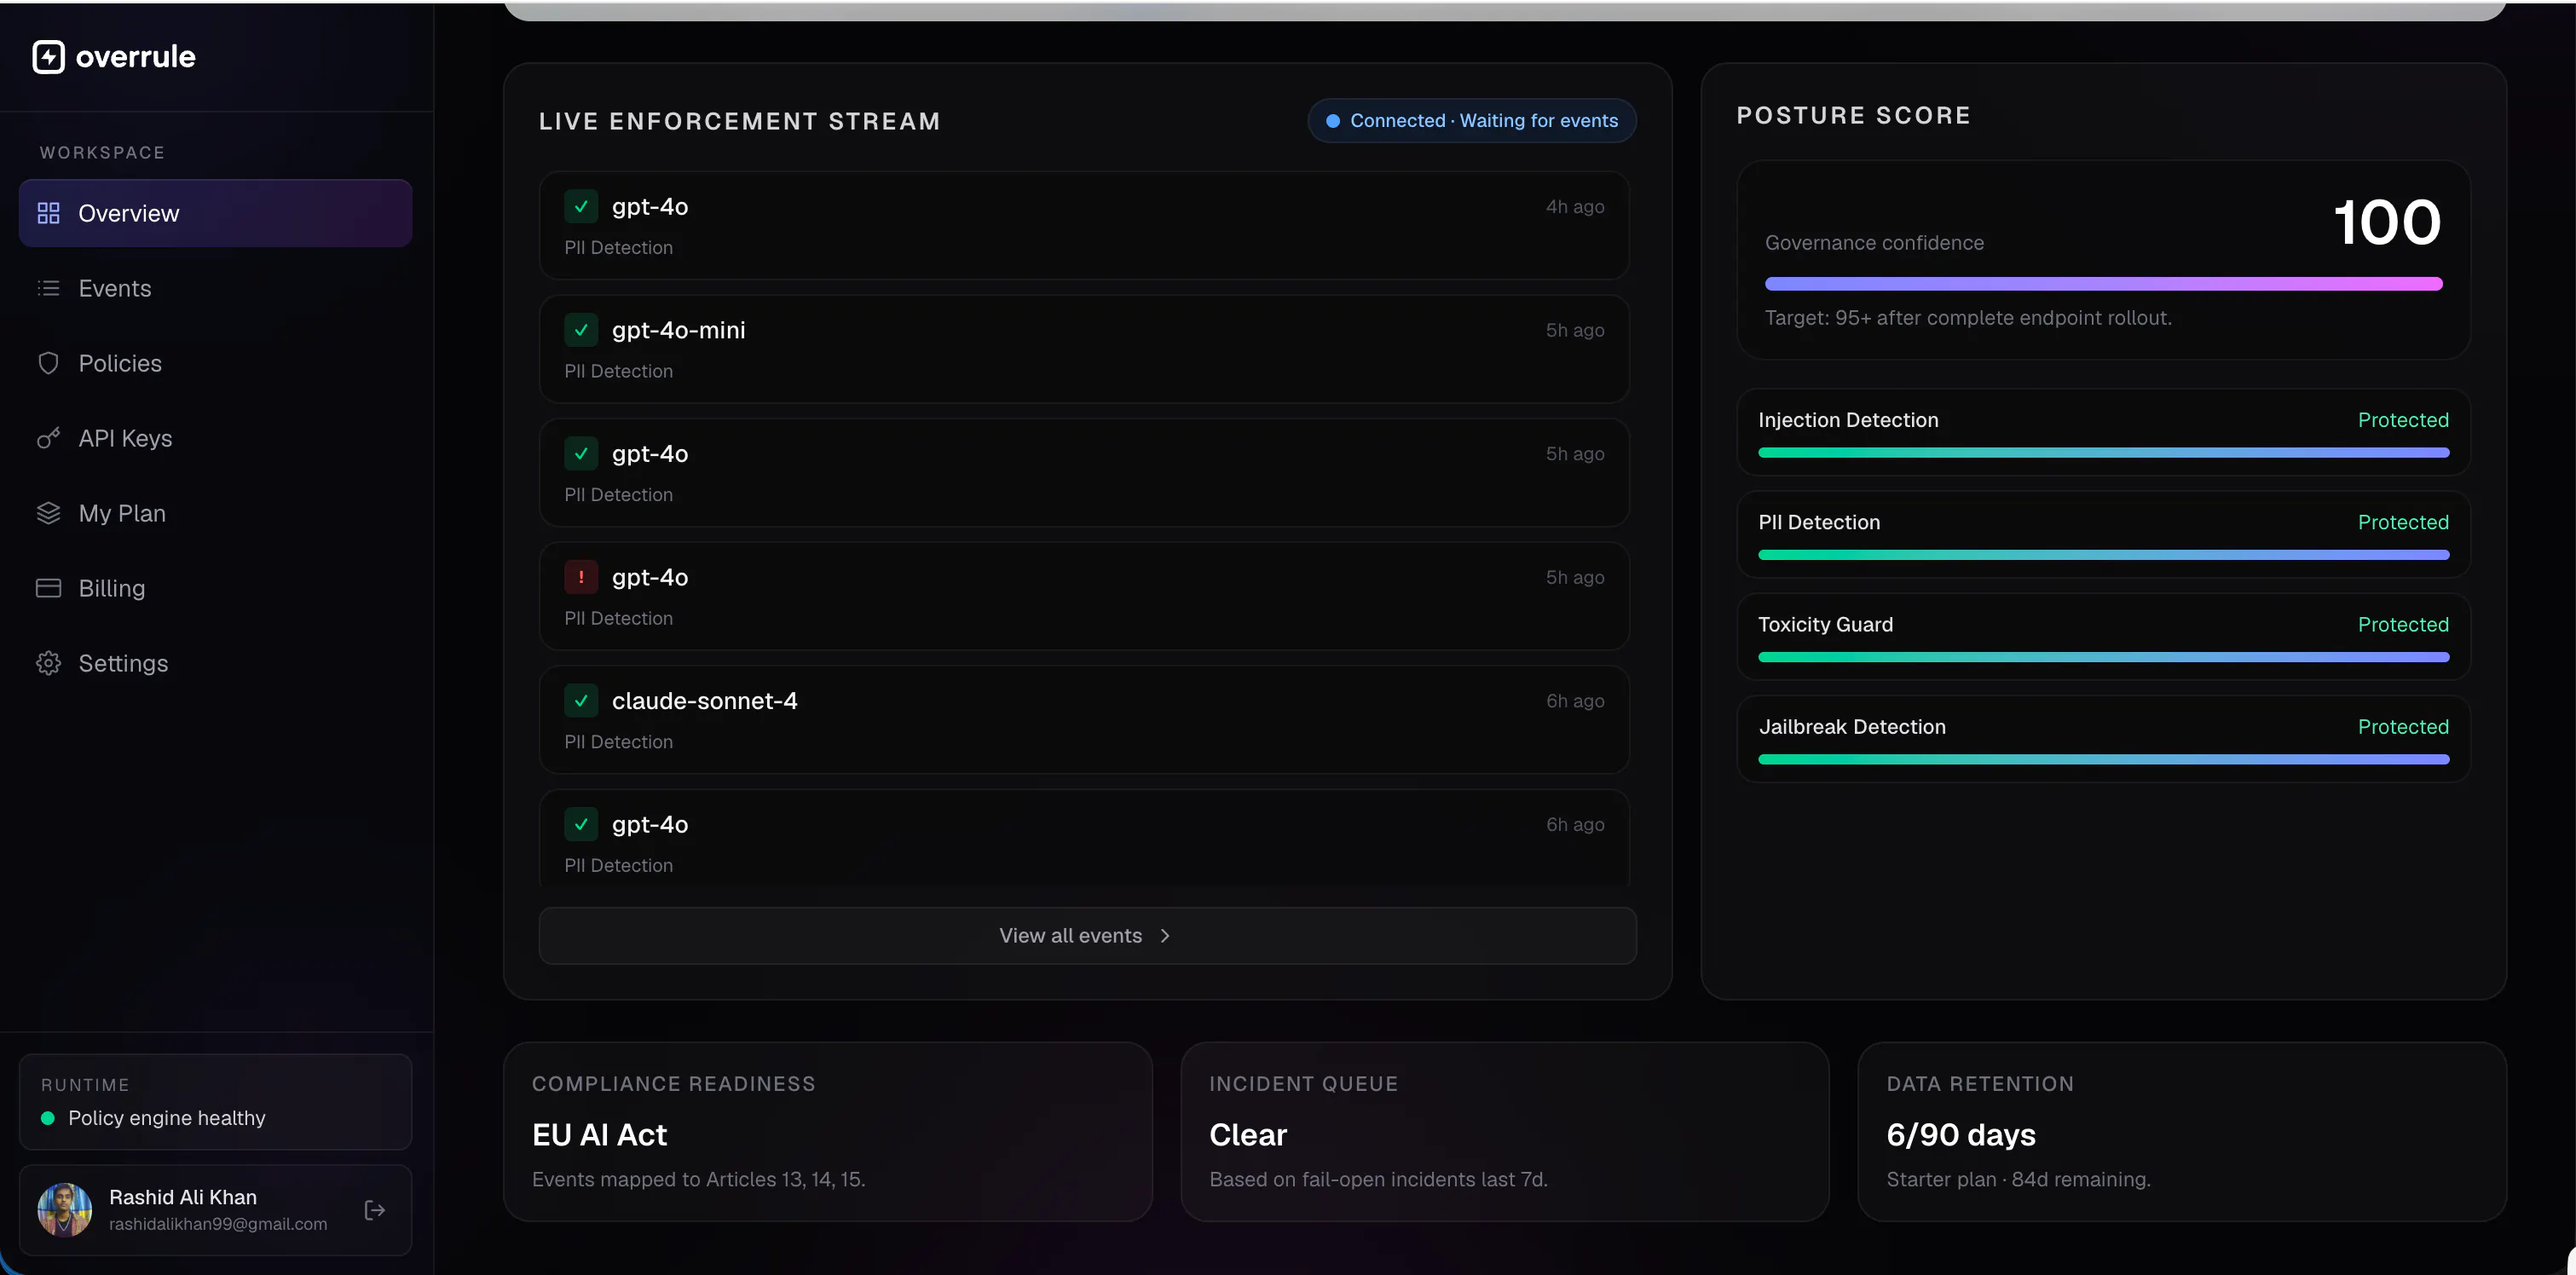The height and width of the screenshot is (1275, 2576).
Task: Click the sign-out icon beside Rashid Ali Khan
Action: point(375,1210)
